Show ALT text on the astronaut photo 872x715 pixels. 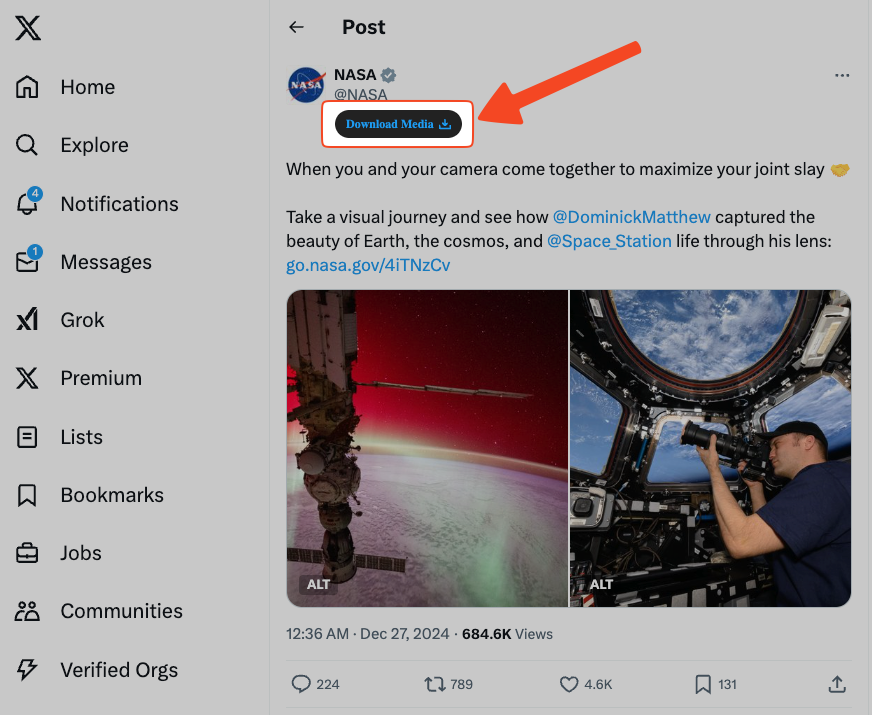[x=602, y=584]
